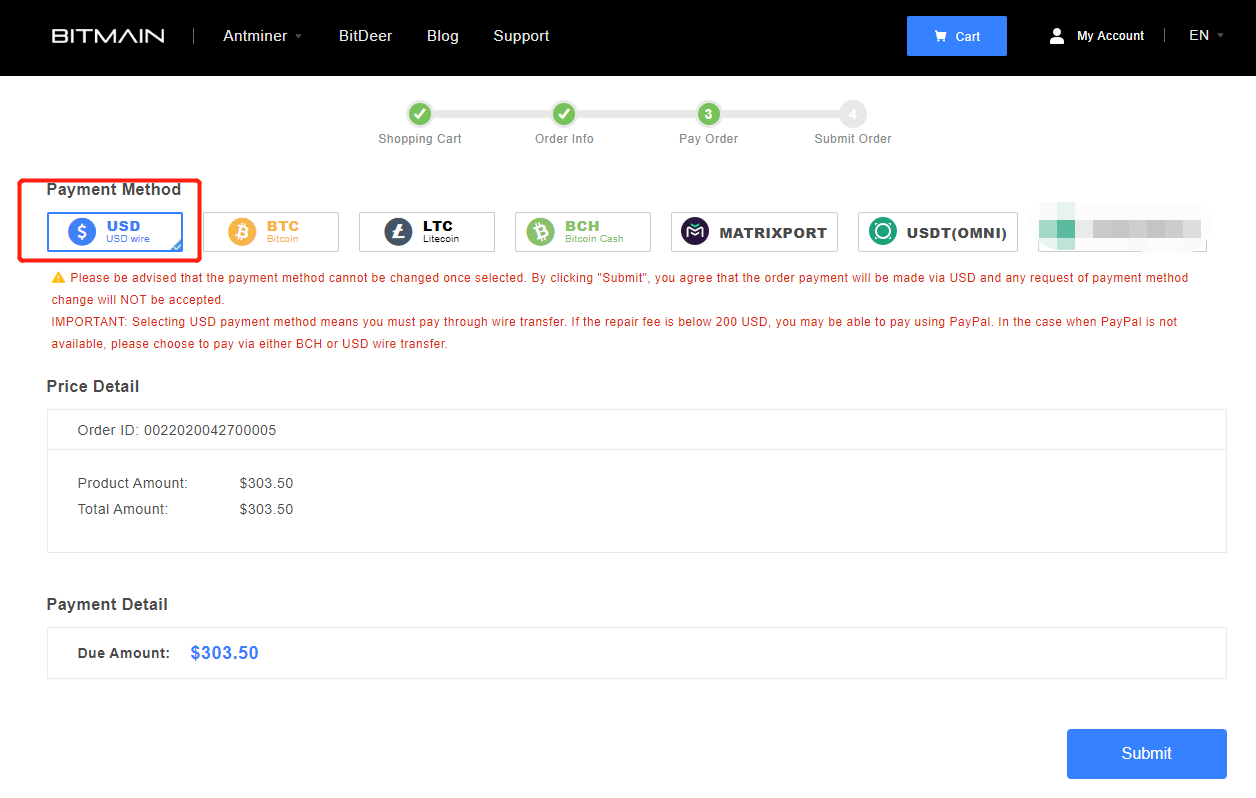This screenshot has height=798, width=1256.
Task: Click the orange Bitcoin coin icon
Action: click(x=242, y=232)
